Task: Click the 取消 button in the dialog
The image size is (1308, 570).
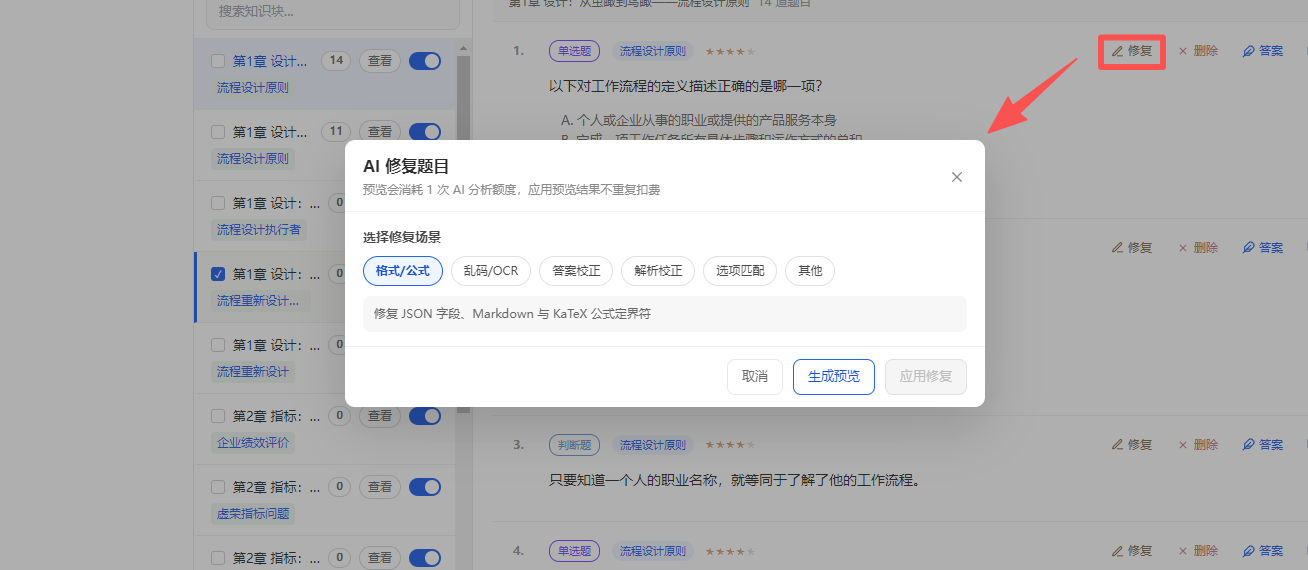Action: pyautogui.click(x=755, y=377)
